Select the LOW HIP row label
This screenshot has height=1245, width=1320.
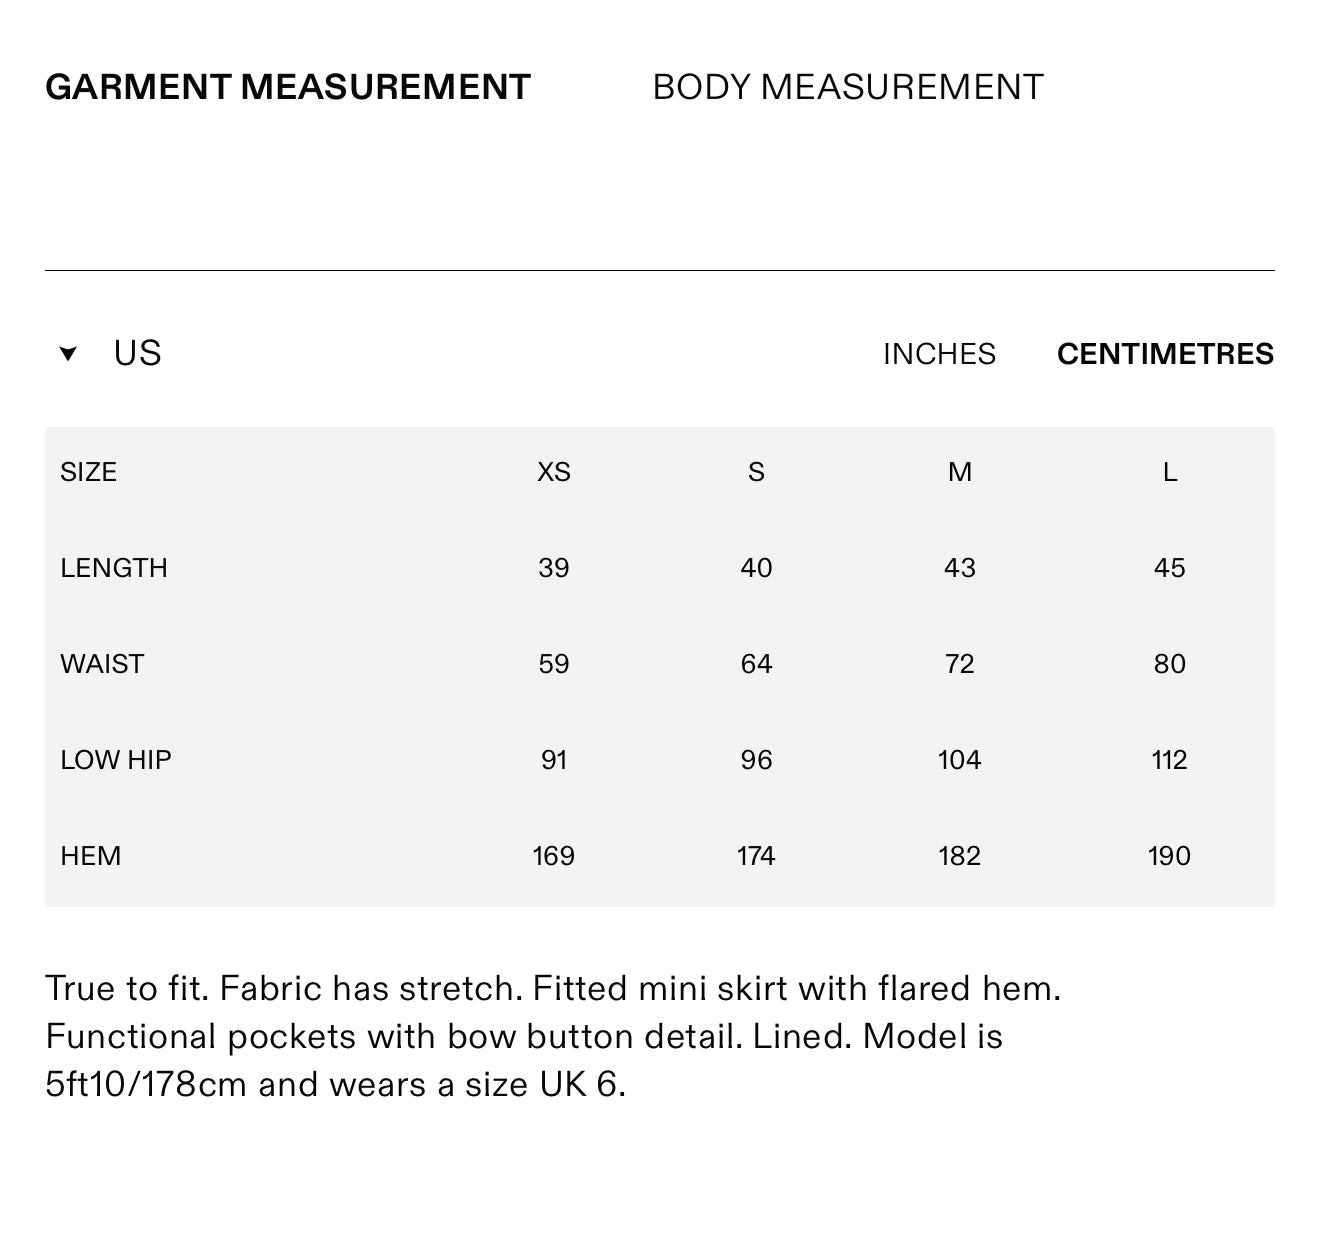[116, 760]
